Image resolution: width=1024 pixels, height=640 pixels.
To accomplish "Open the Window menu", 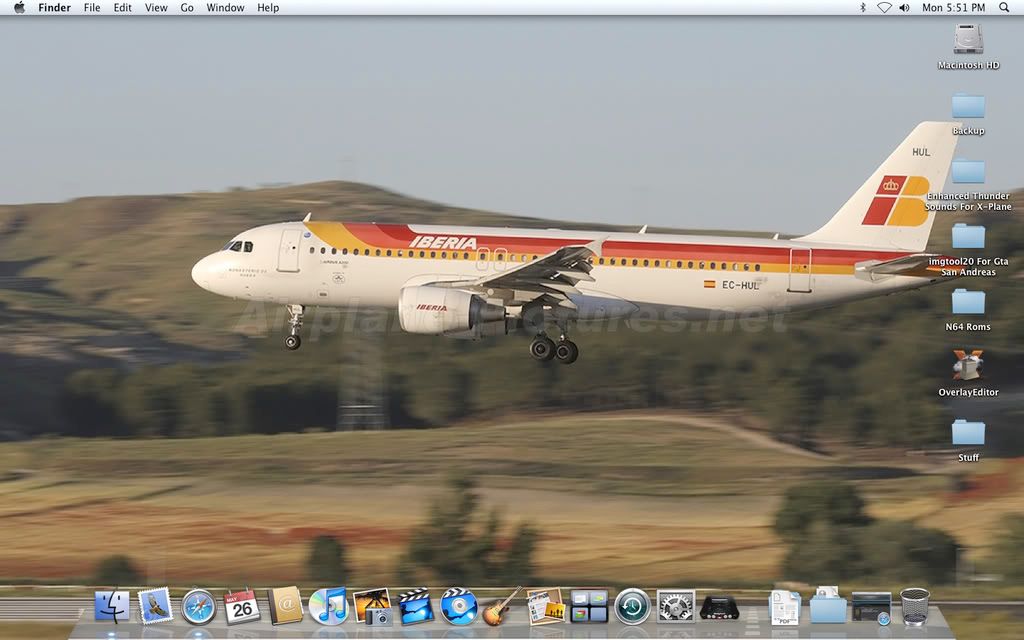I will coord(225,7).
